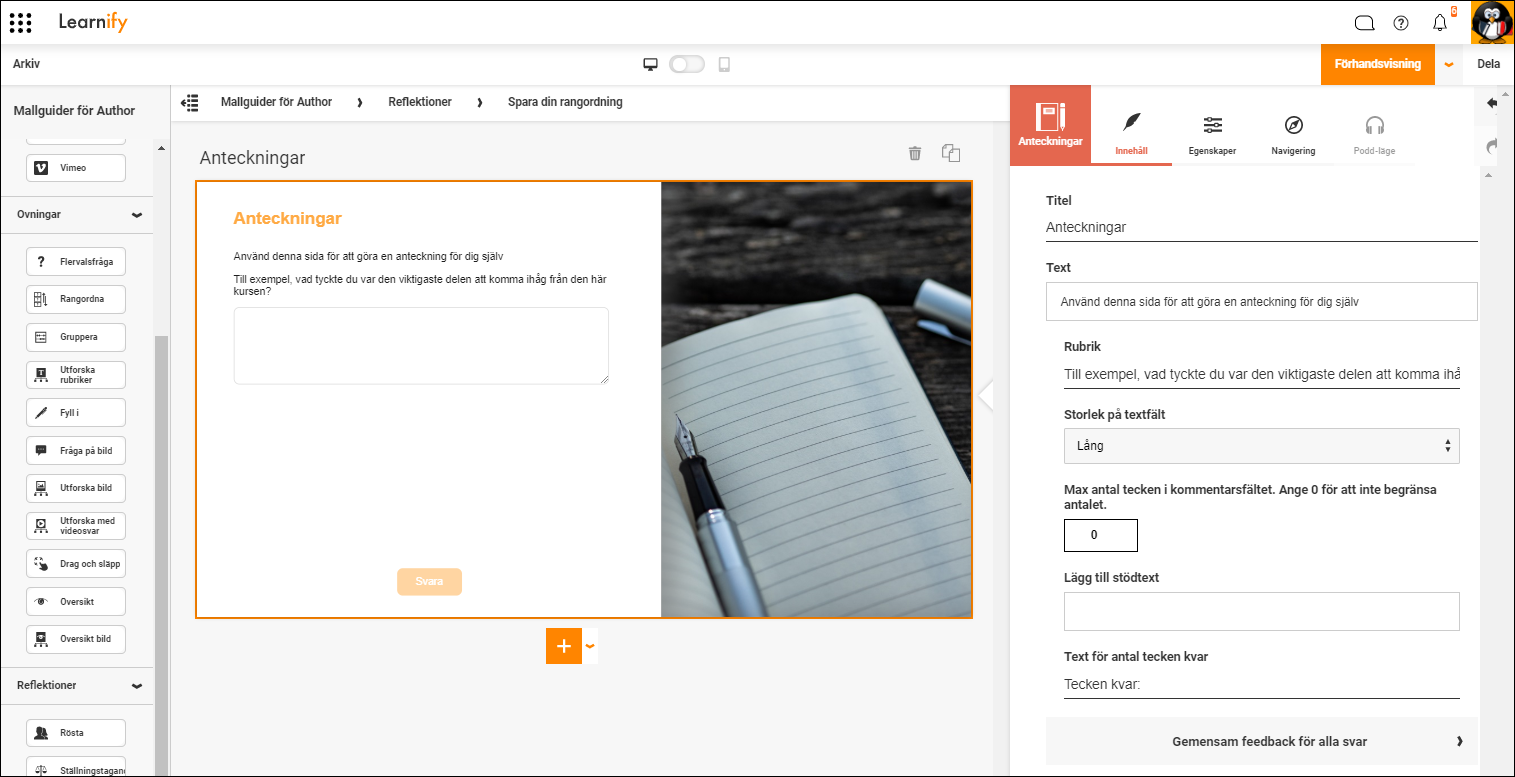Open the notifications bell
Viewport: 1515px width, 777px height.
[x=1440, y=23]
